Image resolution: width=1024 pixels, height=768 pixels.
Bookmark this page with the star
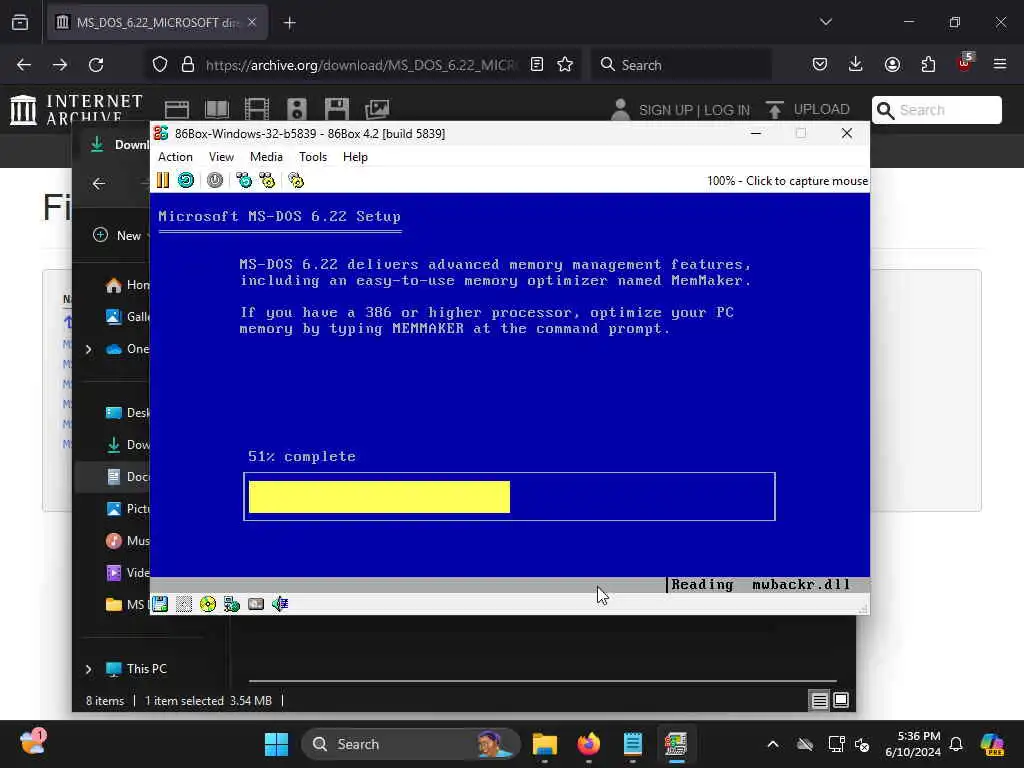pyautogui.click(x=565, y=64)
